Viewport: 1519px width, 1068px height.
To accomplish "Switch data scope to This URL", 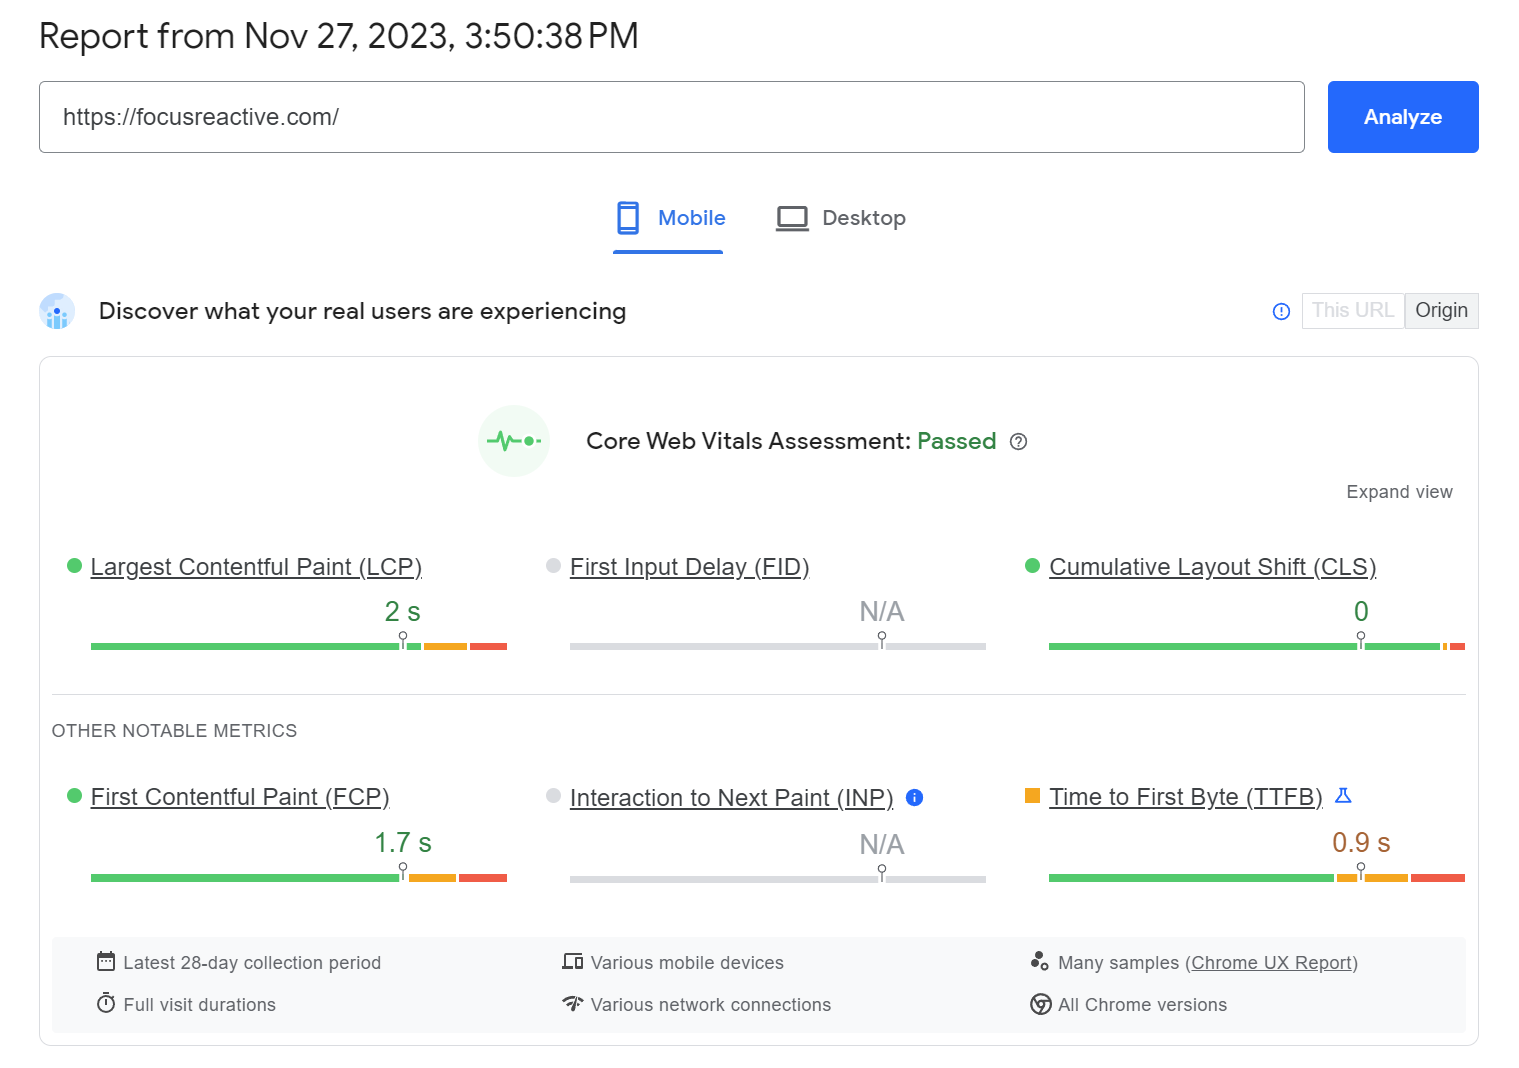I will [1352, 311].
